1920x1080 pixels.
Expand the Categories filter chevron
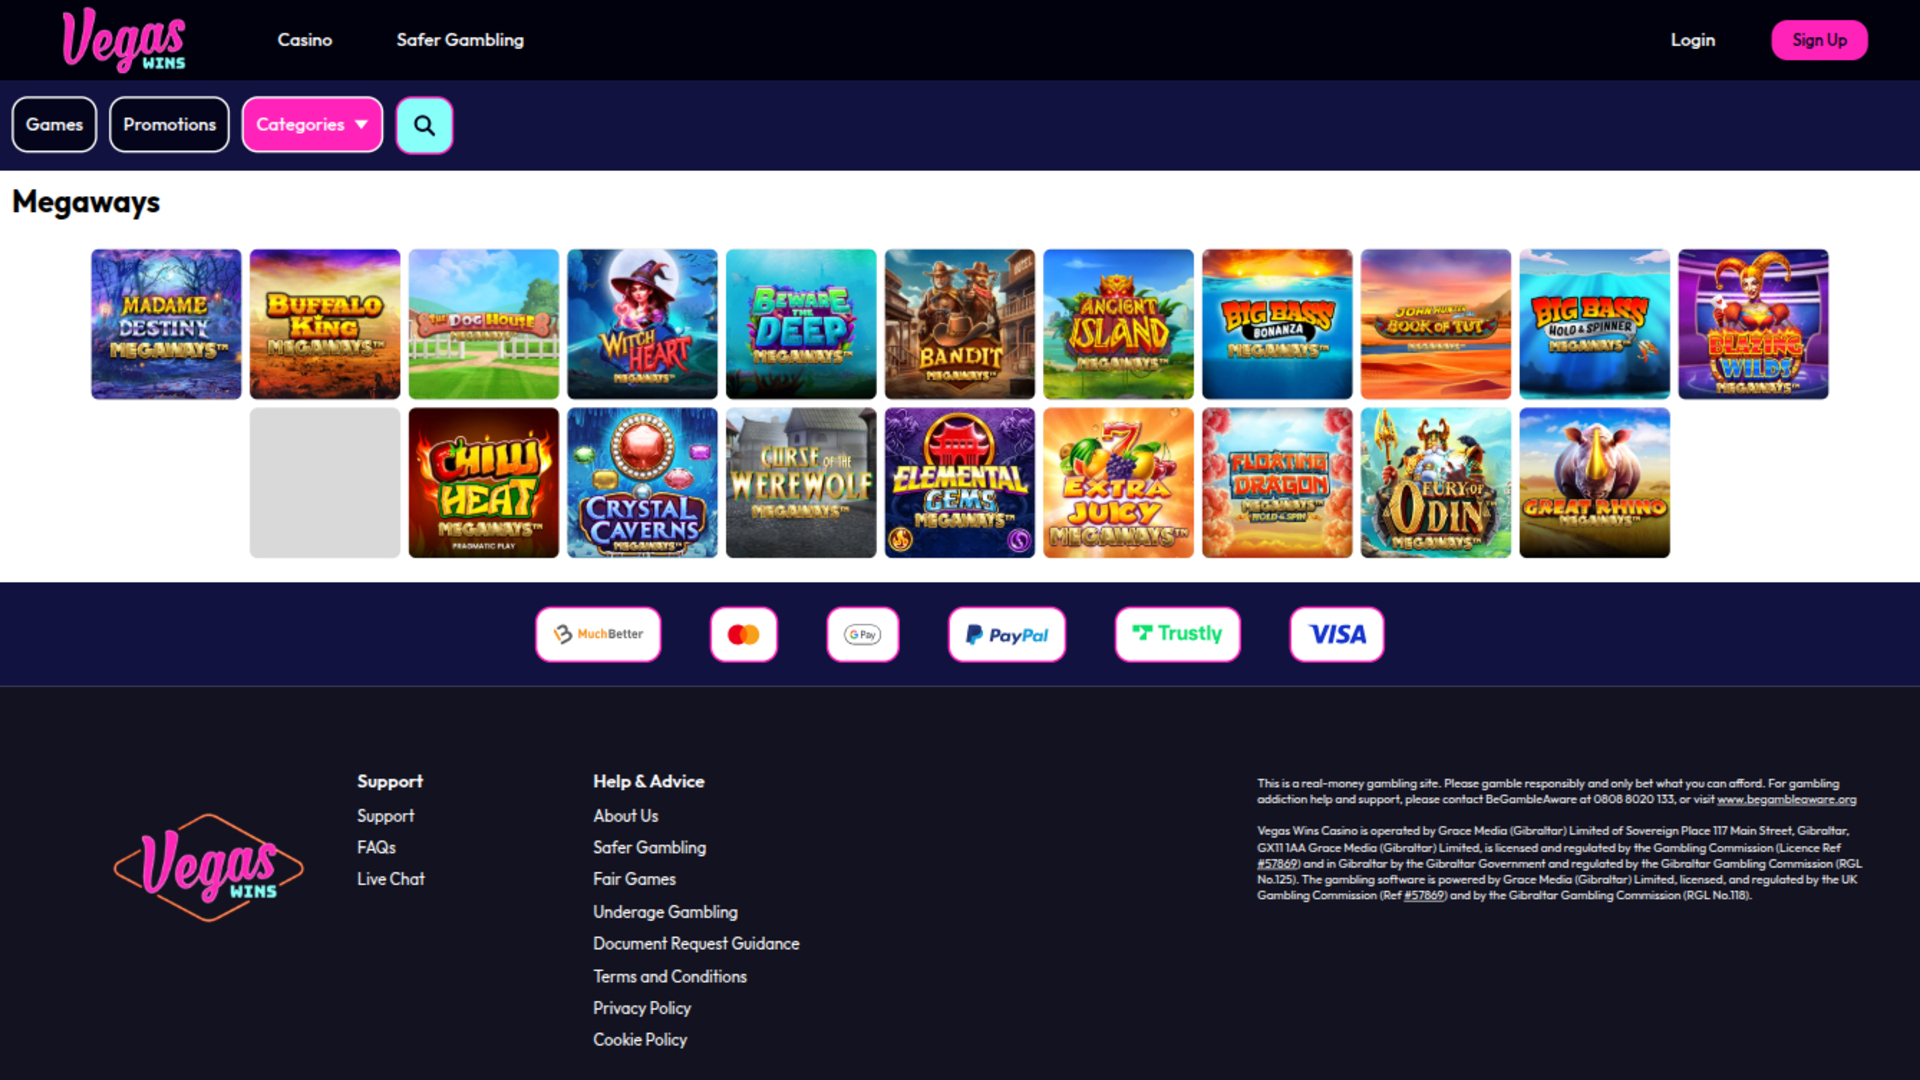pyautogui.click(x=360, y=124)
